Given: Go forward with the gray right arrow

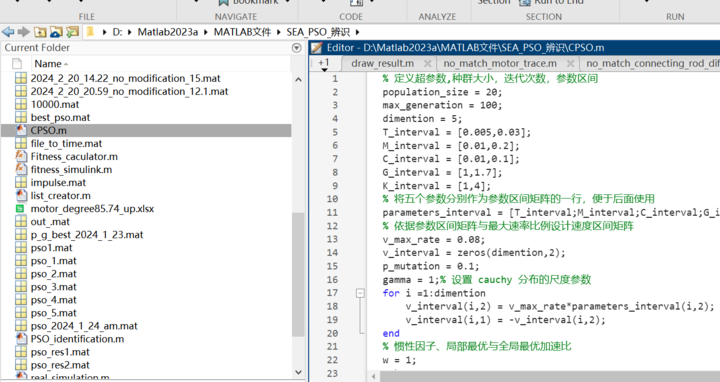Looking at the screenshot, I should 24,32.
